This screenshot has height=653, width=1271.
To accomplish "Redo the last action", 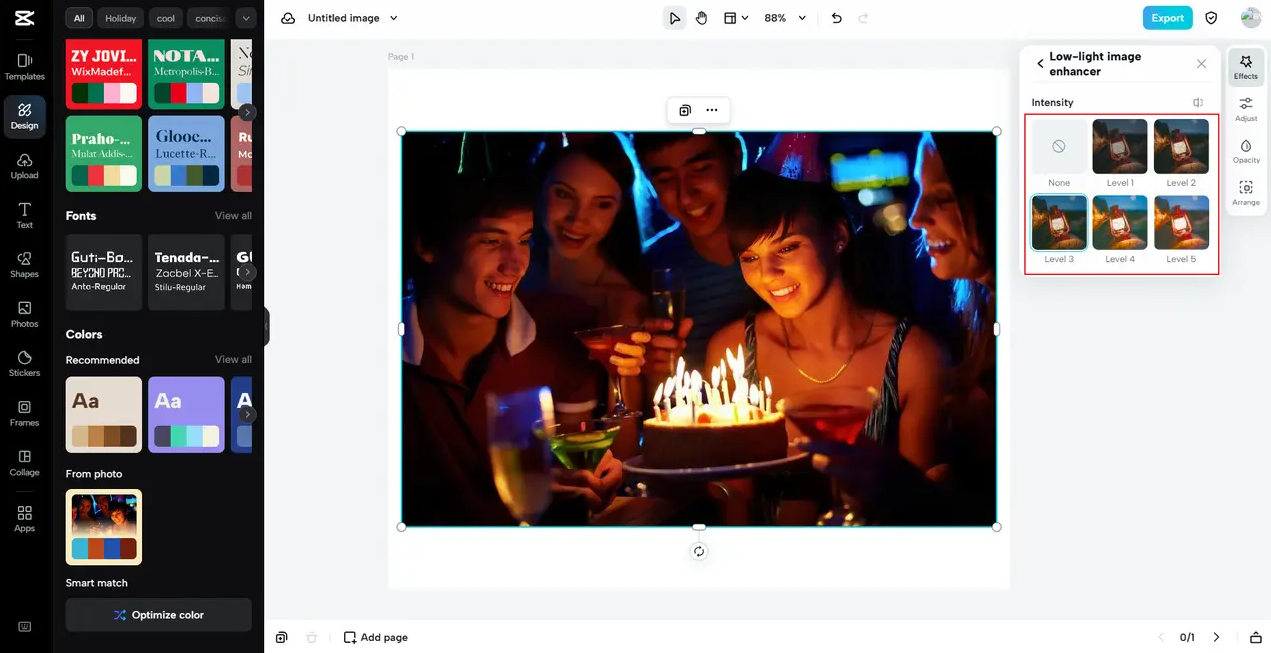I will [863, 18].
